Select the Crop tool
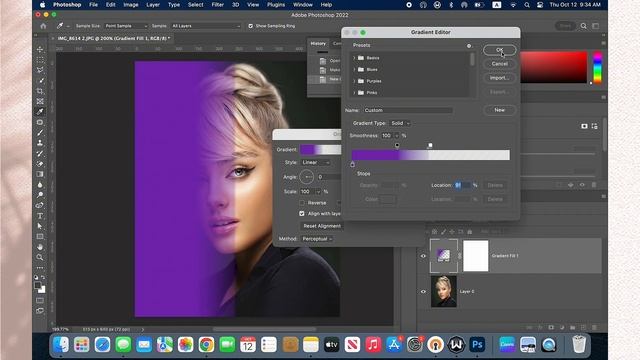 click(40, 91)
